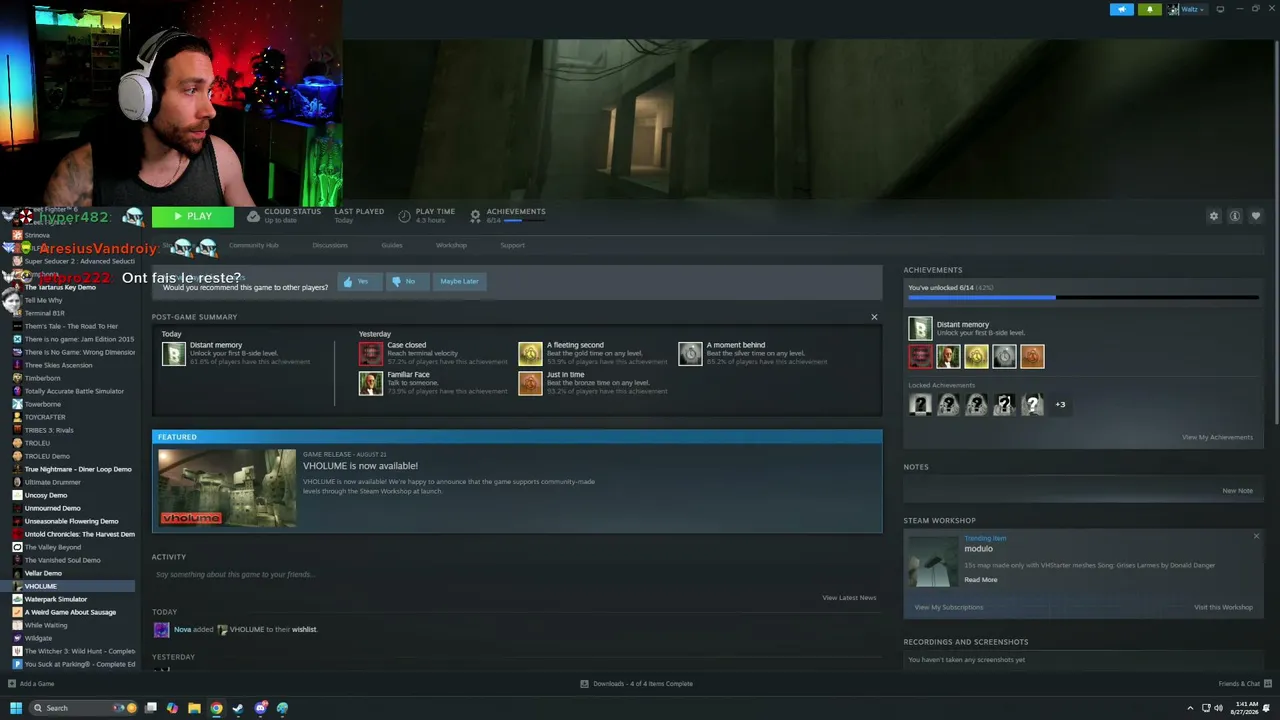The height and width of the screenshot is (720, 1280).
Task: Open the game info icon
Action: pyautogui.click(x=1235, y=216)
